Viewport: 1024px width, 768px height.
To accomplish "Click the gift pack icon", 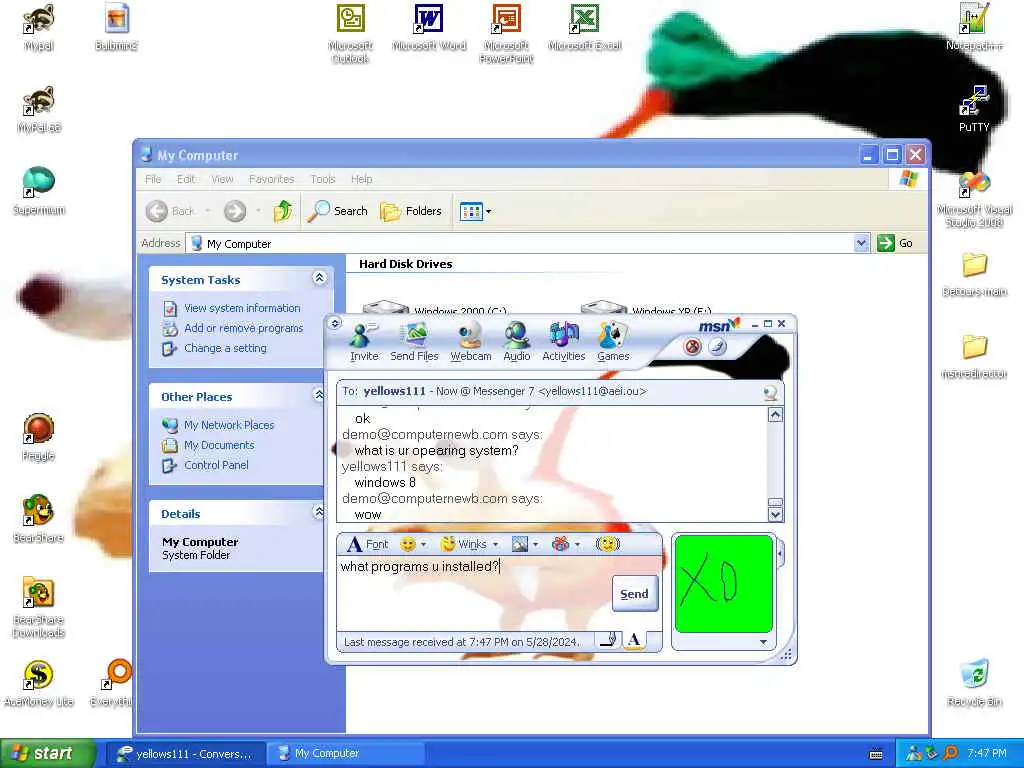I will (x=560, y=544).
